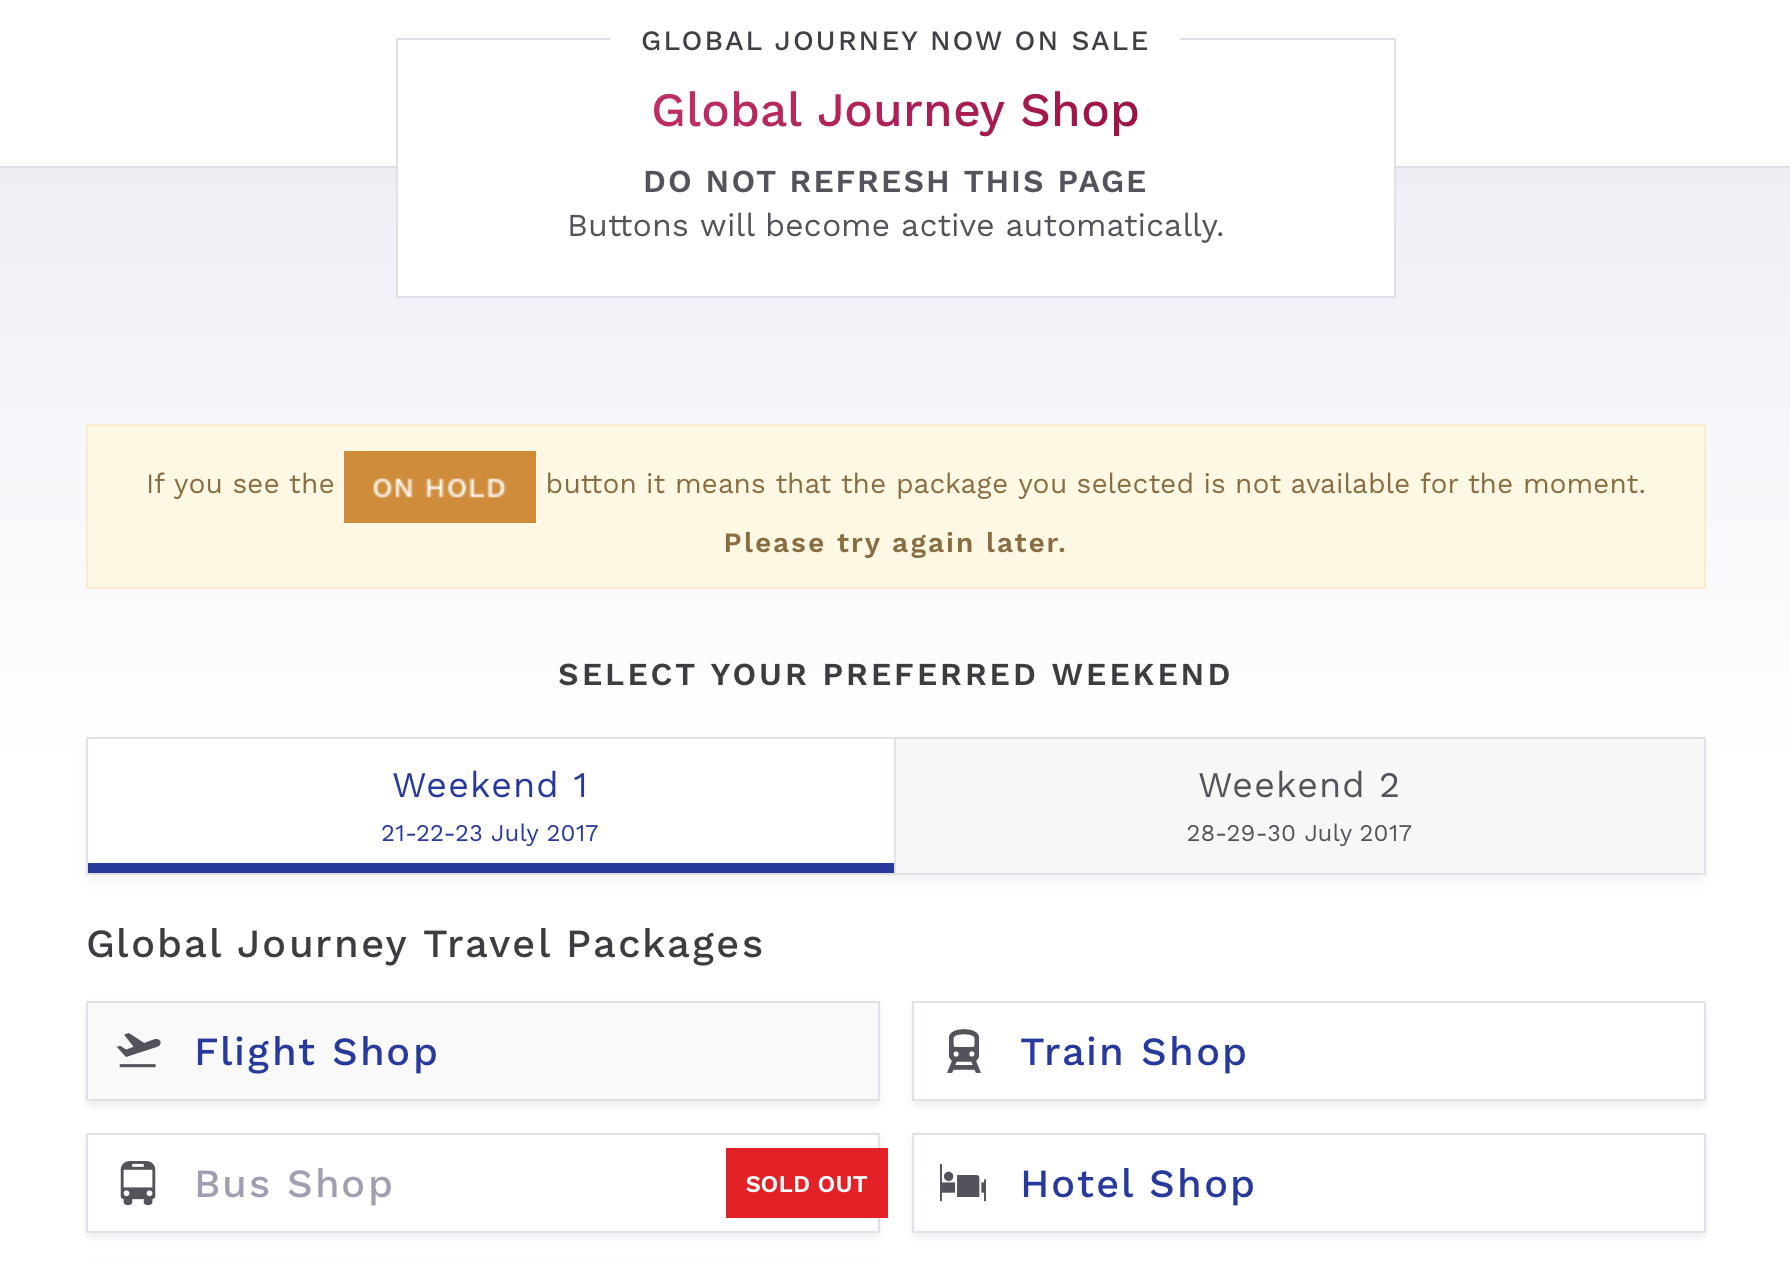1790x1264 pixels.
Task: Click the 'Select your preferred weekend' heading
Action: coord(895,675)
